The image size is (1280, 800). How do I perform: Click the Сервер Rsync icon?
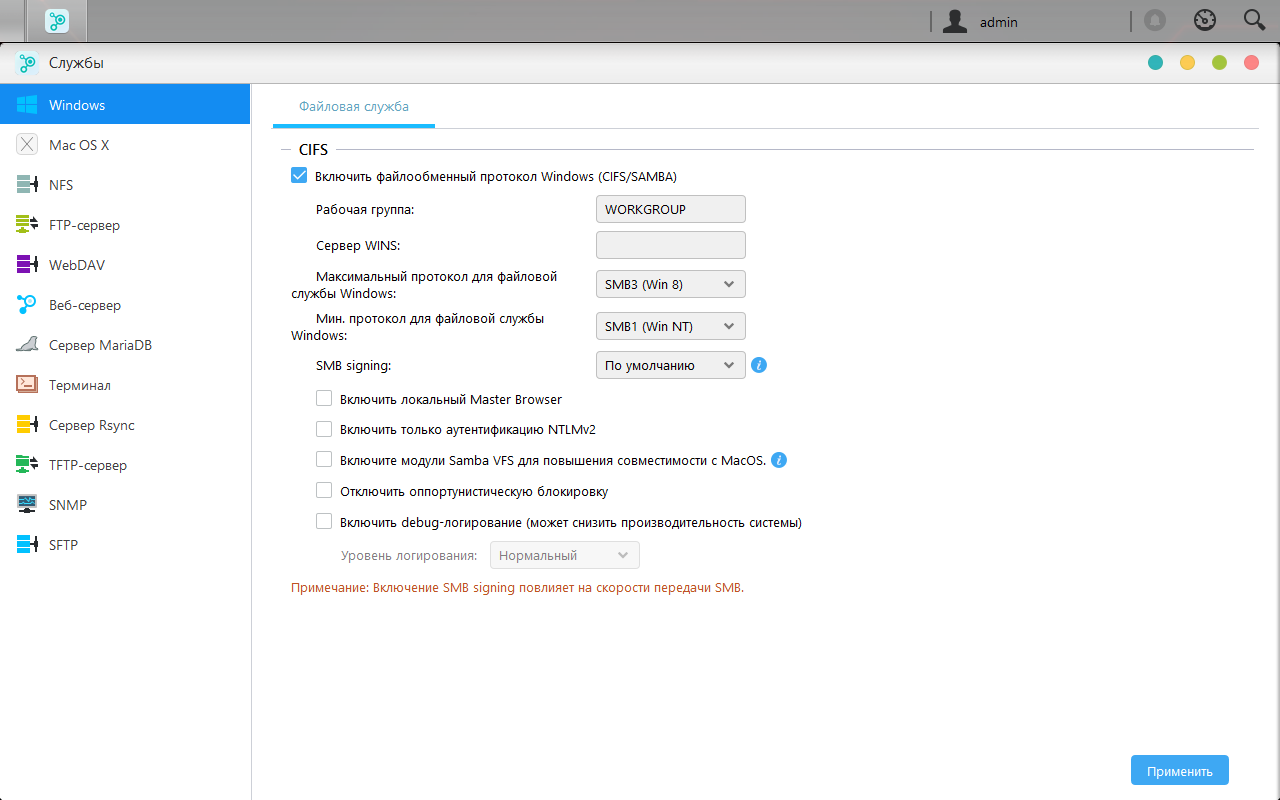point(27,425)
